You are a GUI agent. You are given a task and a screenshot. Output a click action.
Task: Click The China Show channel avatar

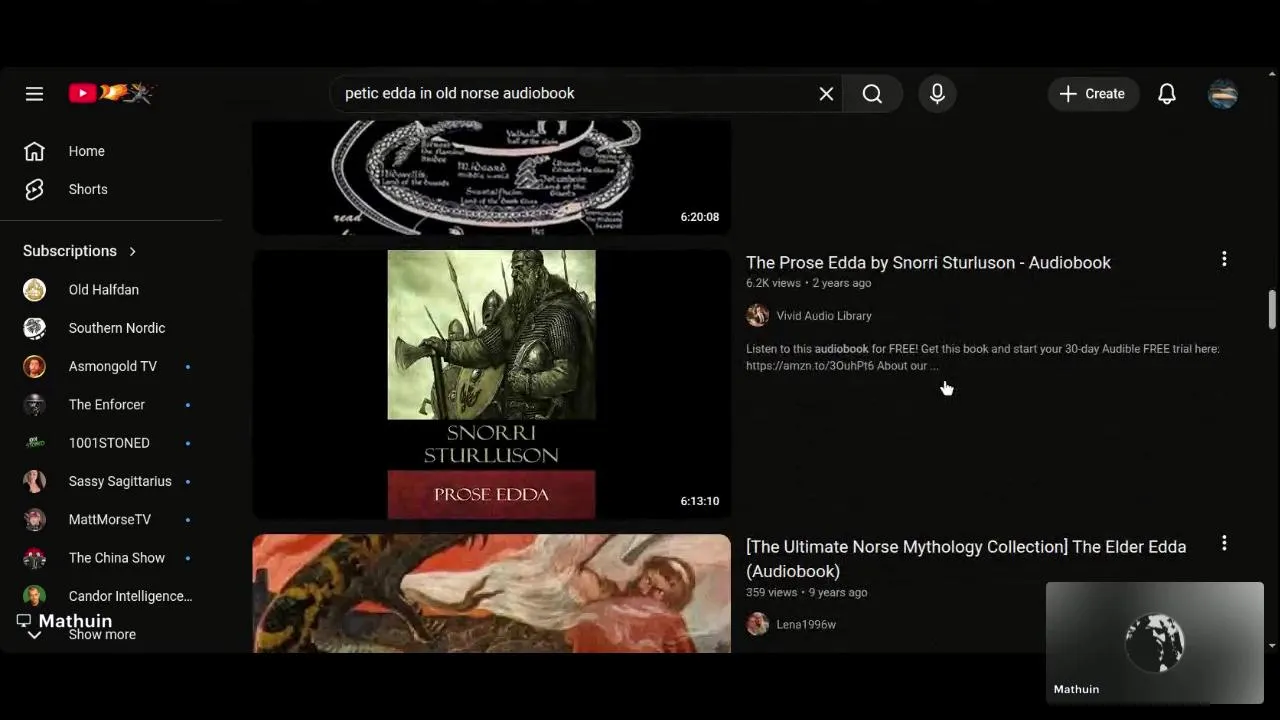click(34, 558)
